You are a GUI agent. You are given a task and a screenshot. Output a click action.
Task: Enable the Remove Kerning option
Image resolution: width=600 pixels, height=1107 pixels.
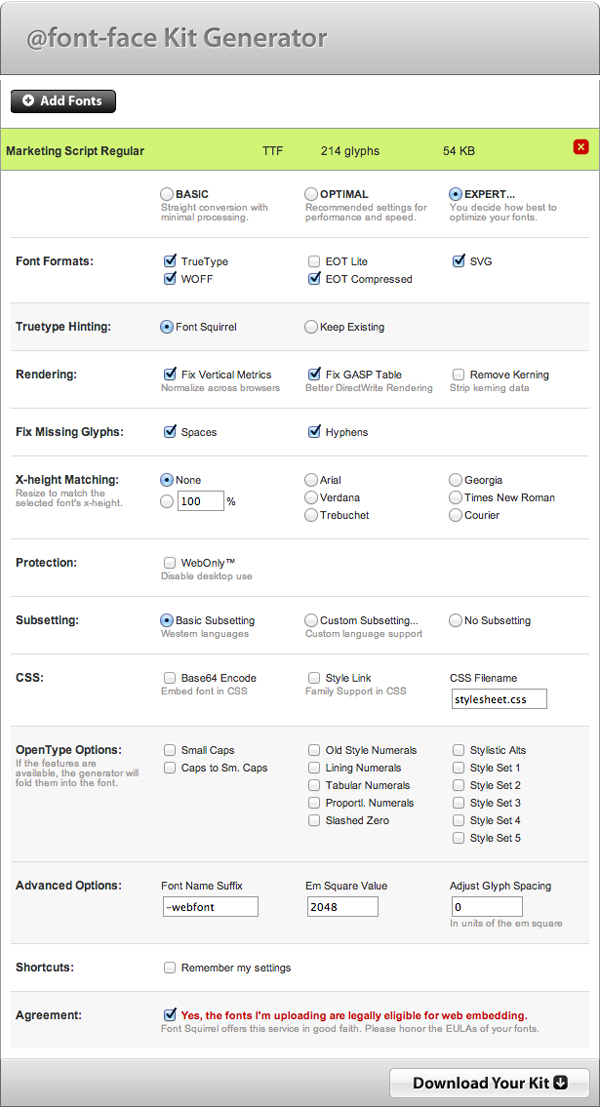(459, 374)
